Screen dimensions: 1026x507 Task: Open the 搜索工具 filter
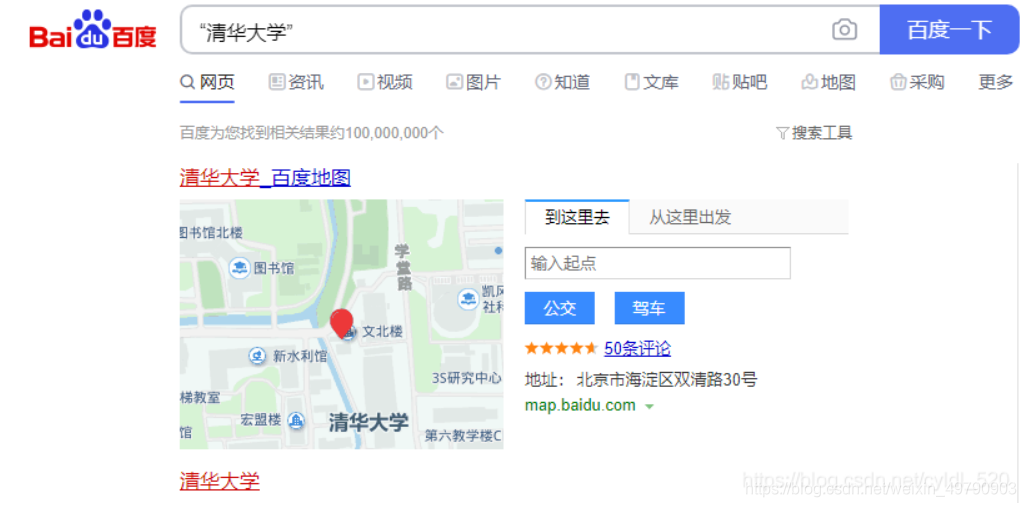point(814,133)
